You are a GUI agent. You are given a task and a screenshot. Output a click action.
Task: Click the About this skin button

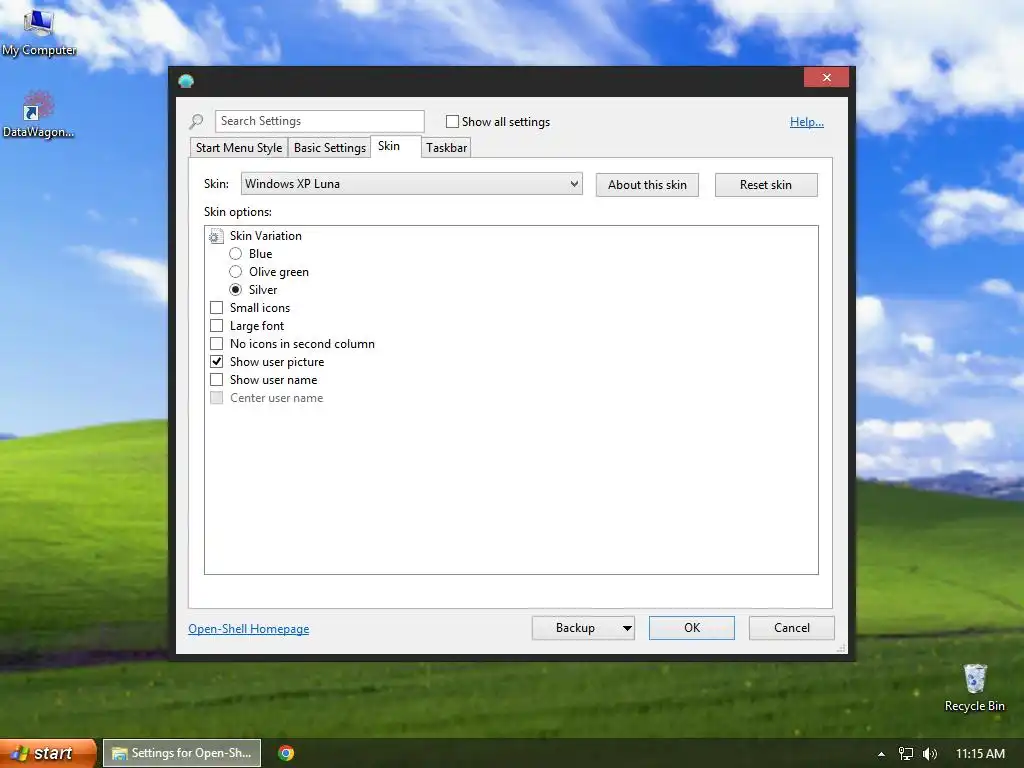coord(647,185)
